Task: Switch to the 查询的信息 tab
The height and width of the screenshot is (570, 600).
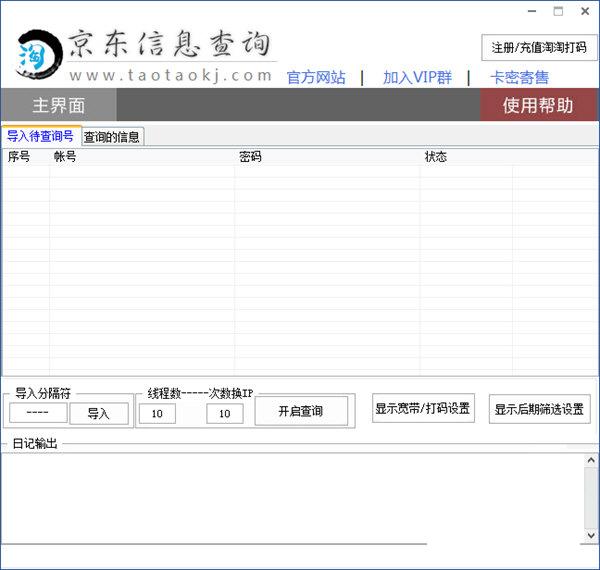Action: (x=112, y=137)
